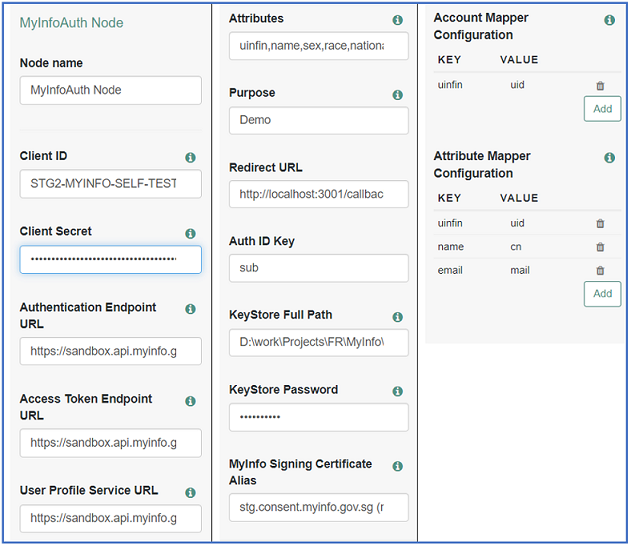Click info icon for Authentication Endpoint URL

[x=190, y=309]
